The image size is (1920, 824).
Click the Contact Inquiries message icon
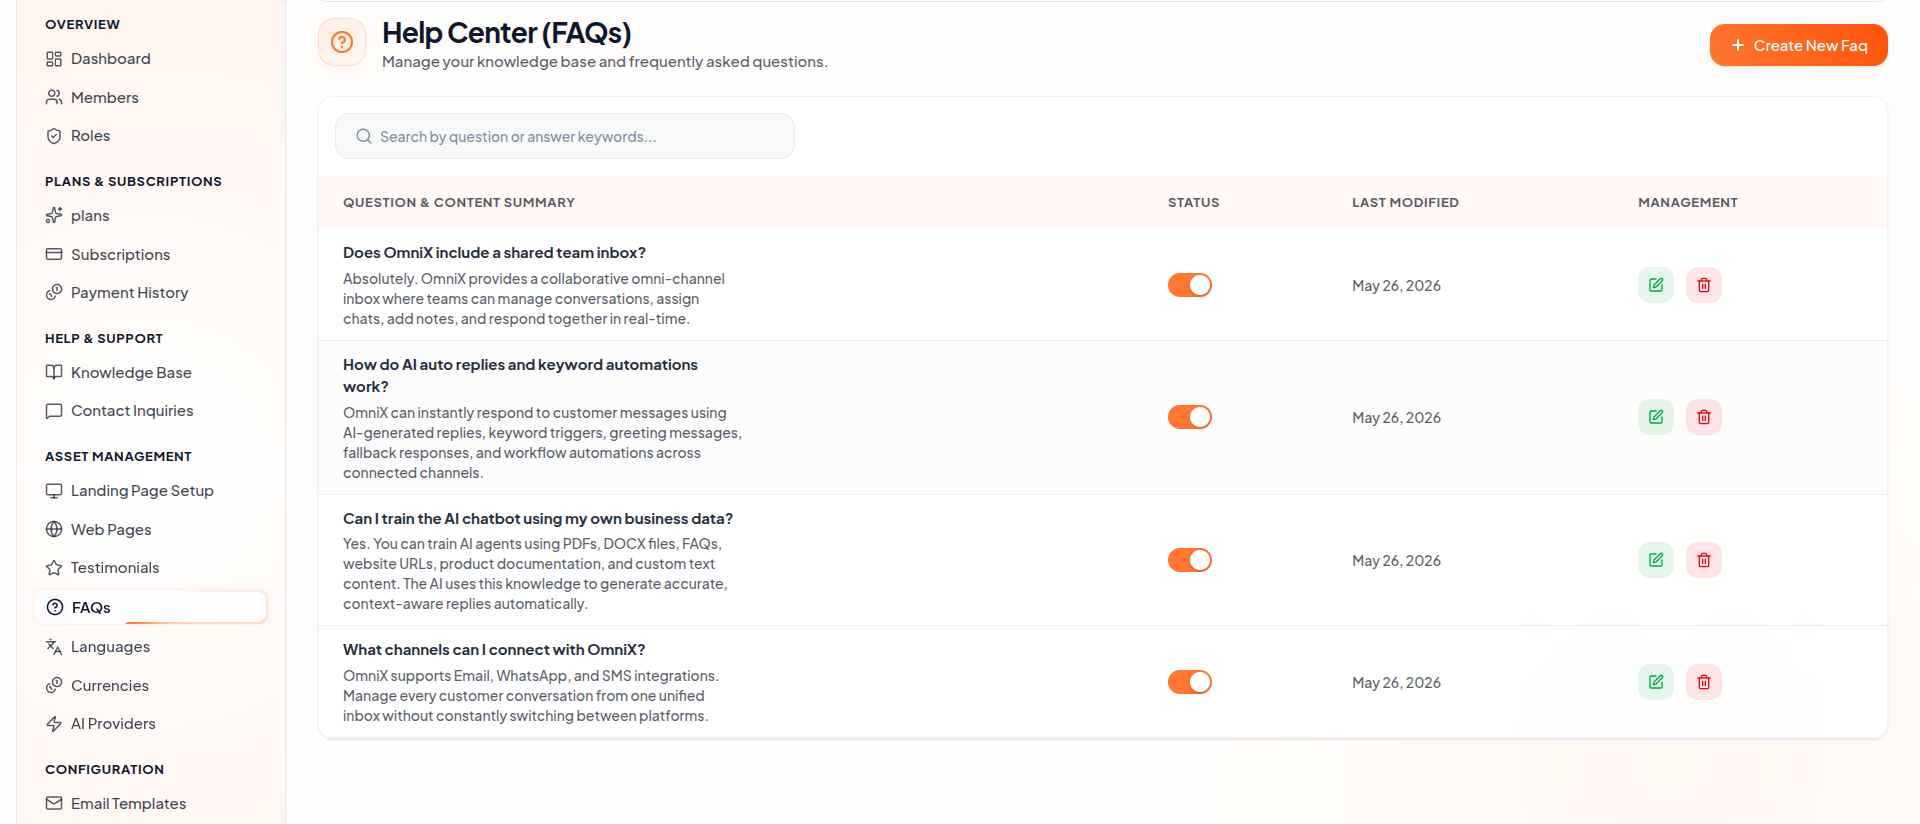pyautogui.click(x=54, y=411)
